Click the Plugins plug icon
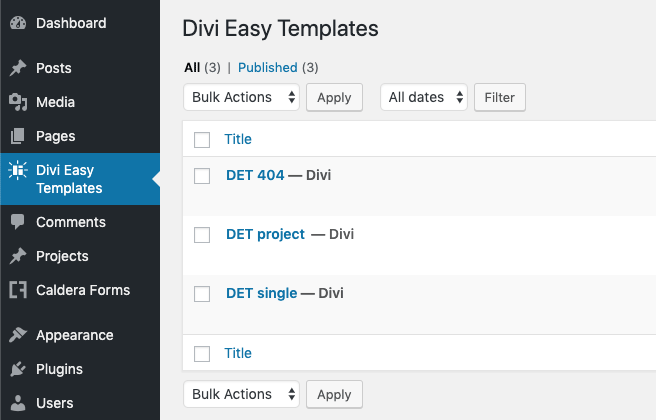 [17, 369]
